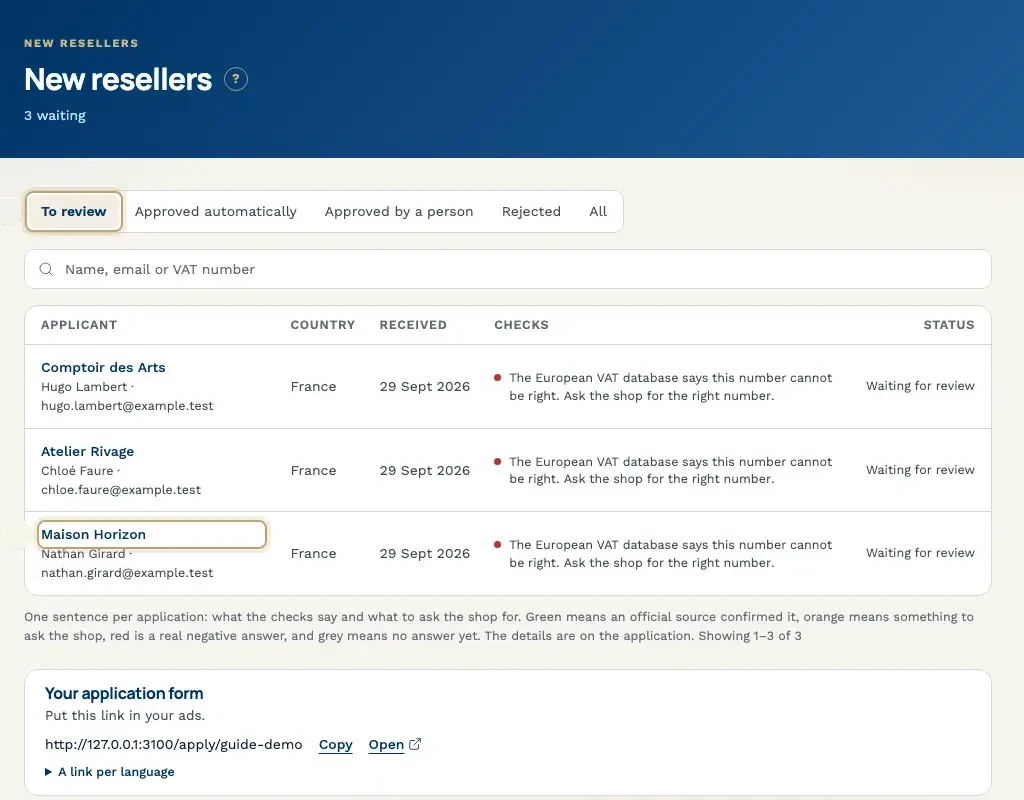This screenshot has height=800, width=1024.
Task: Click the NEW RESELLERS breadcrumb label
Action: (81, 43)
